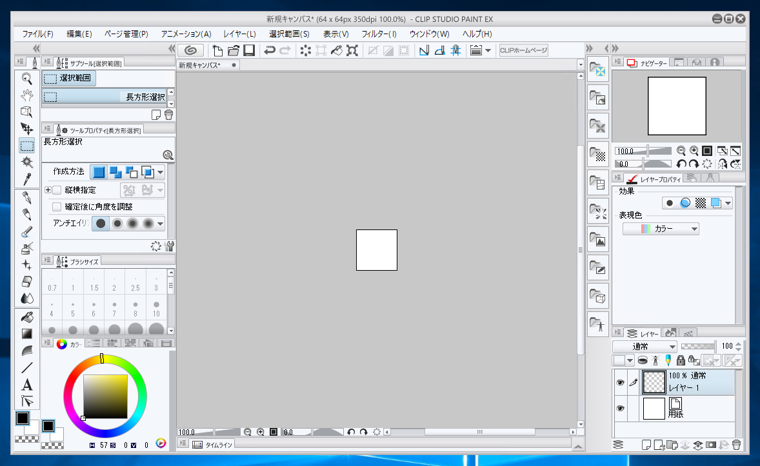
Task: Toggle border effect in layer property
Action: [669, 203]
